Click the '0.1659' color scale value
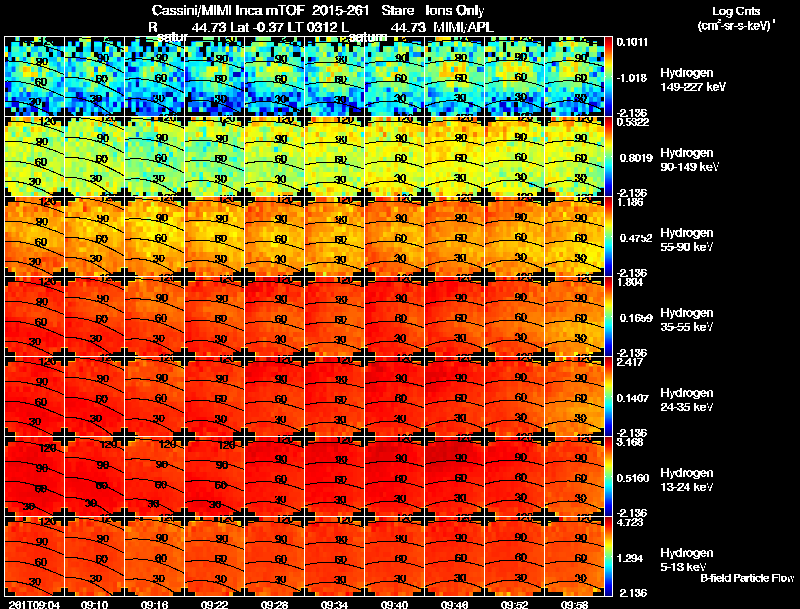The image size is (800, 609). click(636, 318)
